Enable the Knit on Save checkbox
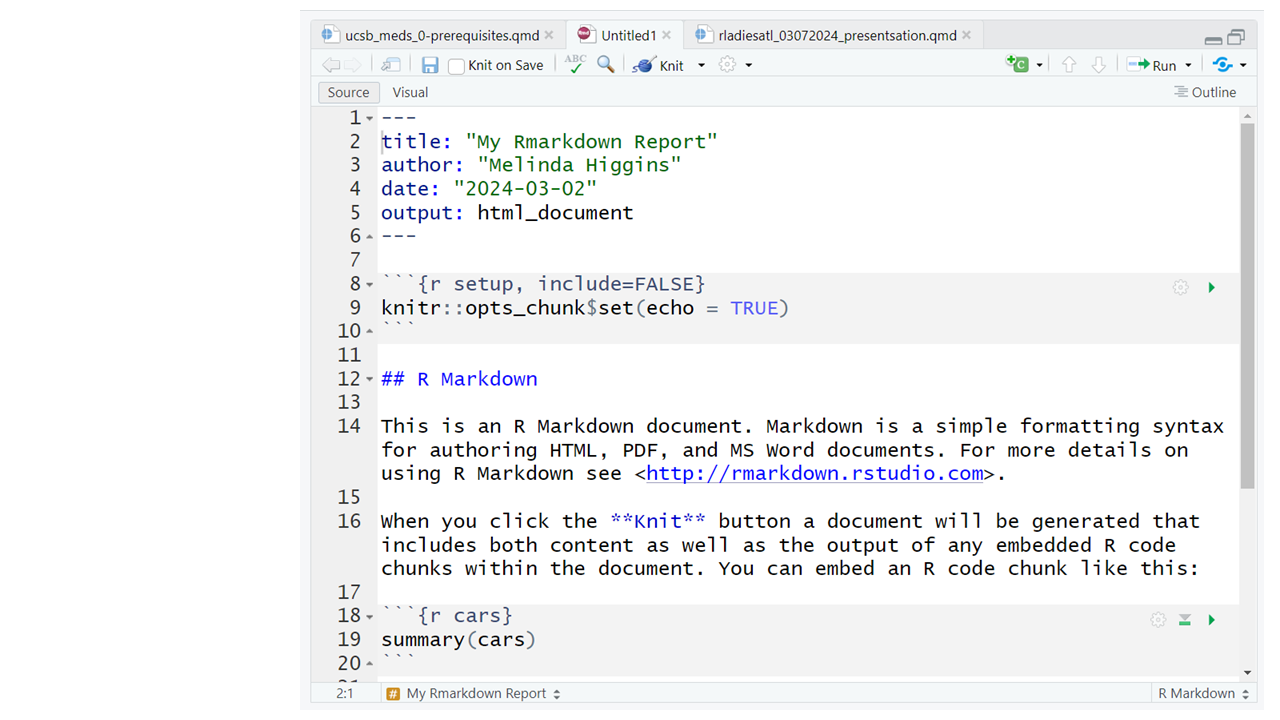This screenshot has height=720, width=1280. (456, 66)
